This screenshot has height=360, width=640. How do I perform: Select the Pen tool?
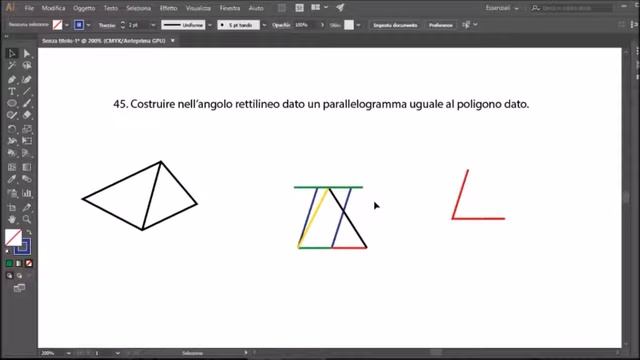[12, 79]
